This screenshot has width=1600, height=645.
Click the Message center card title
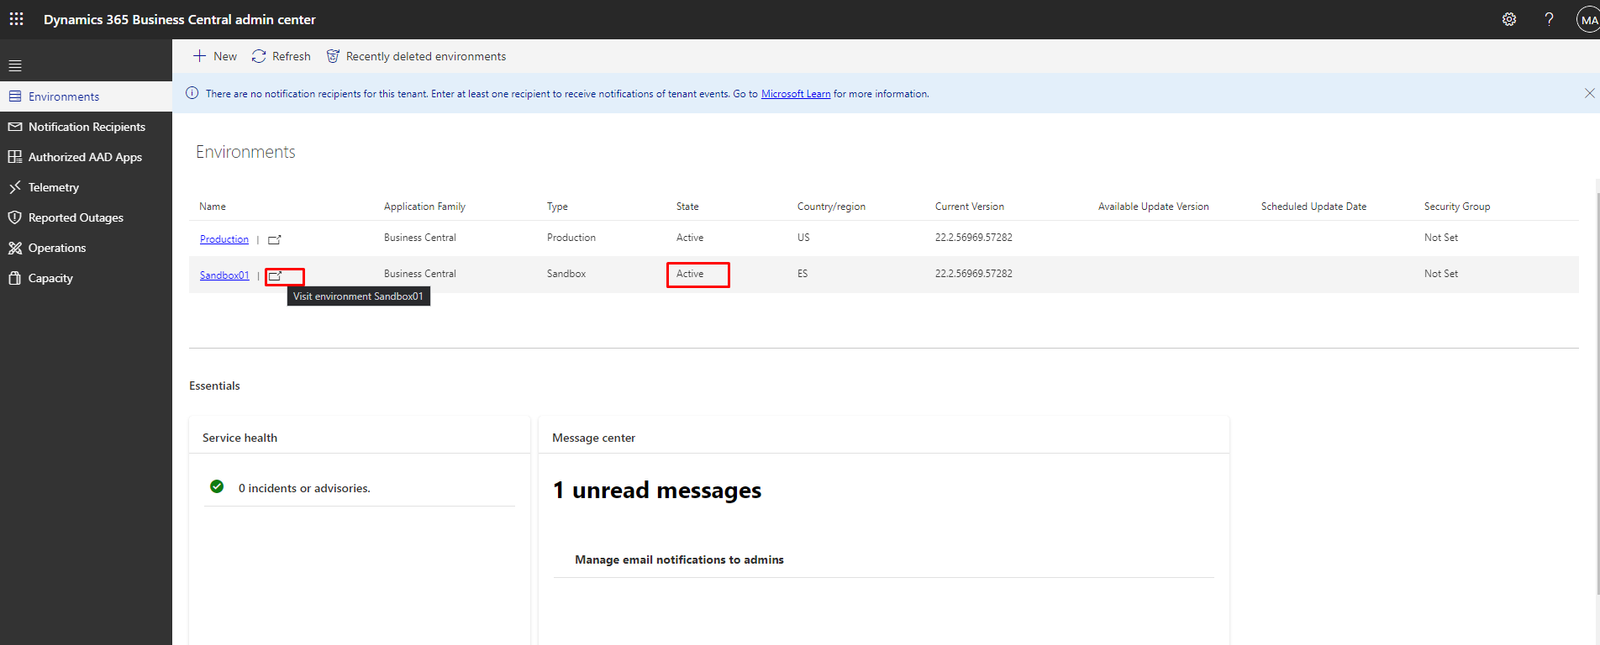coord(593,438)
